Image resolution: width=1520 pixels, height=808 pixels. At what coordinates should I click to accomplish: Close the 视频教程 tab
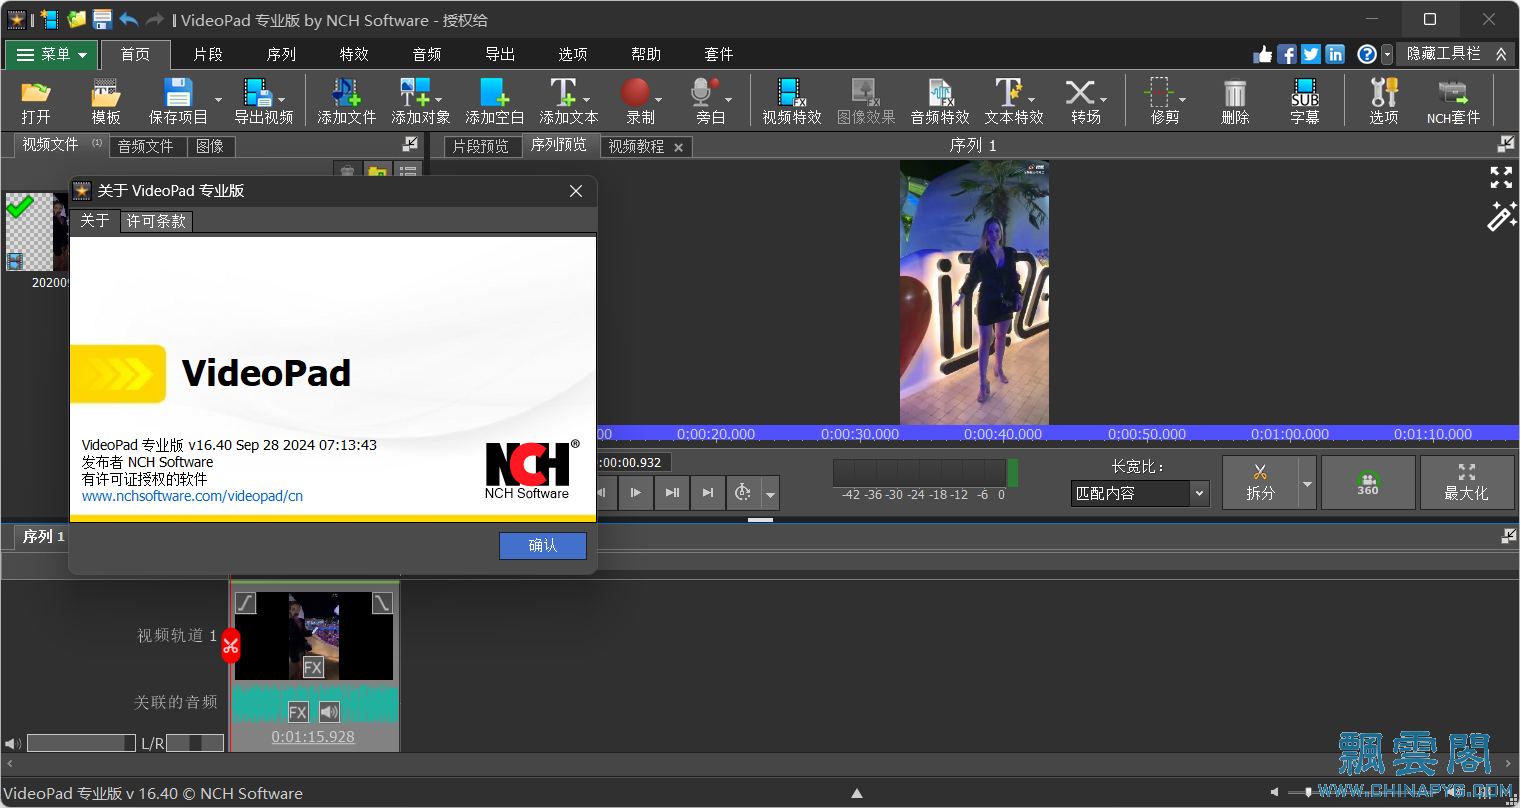click(678, 147)
